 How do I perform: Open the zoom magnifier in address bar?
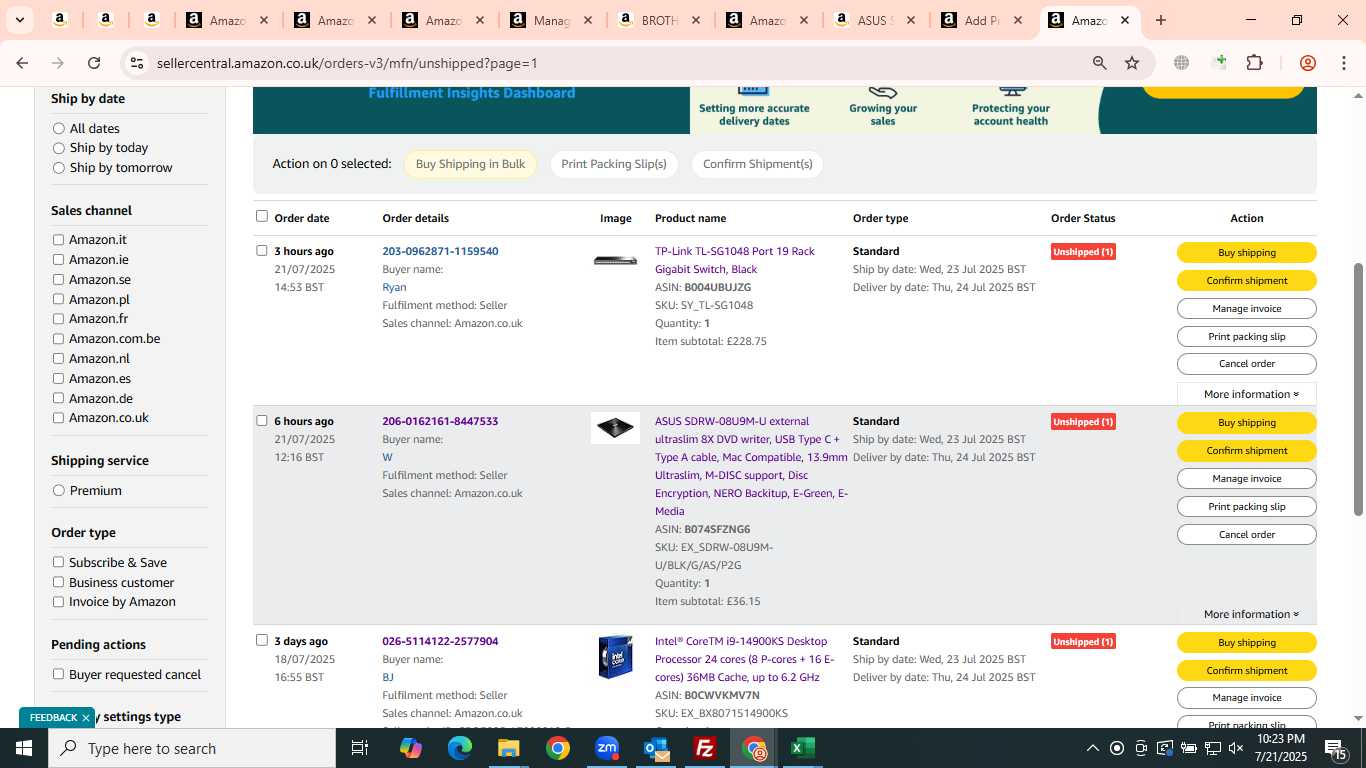(1099, 63)
